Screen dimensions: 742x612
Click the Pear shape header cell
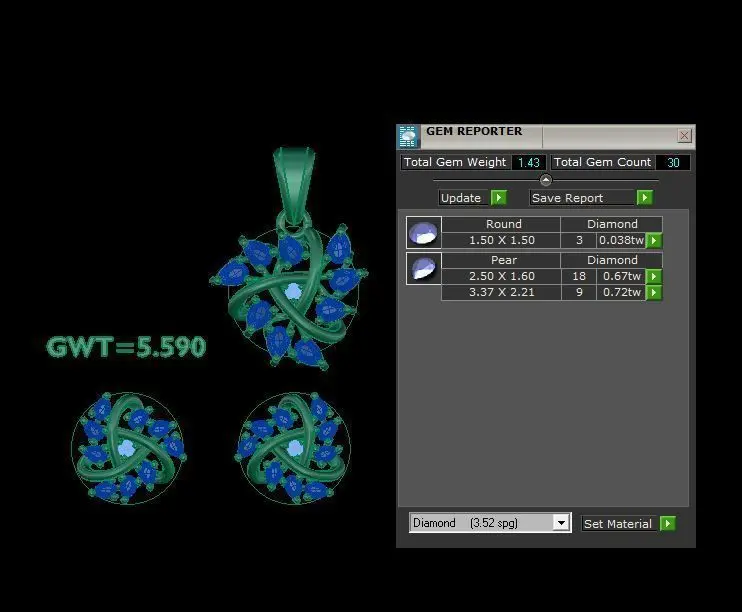click(x=504, y=260)
